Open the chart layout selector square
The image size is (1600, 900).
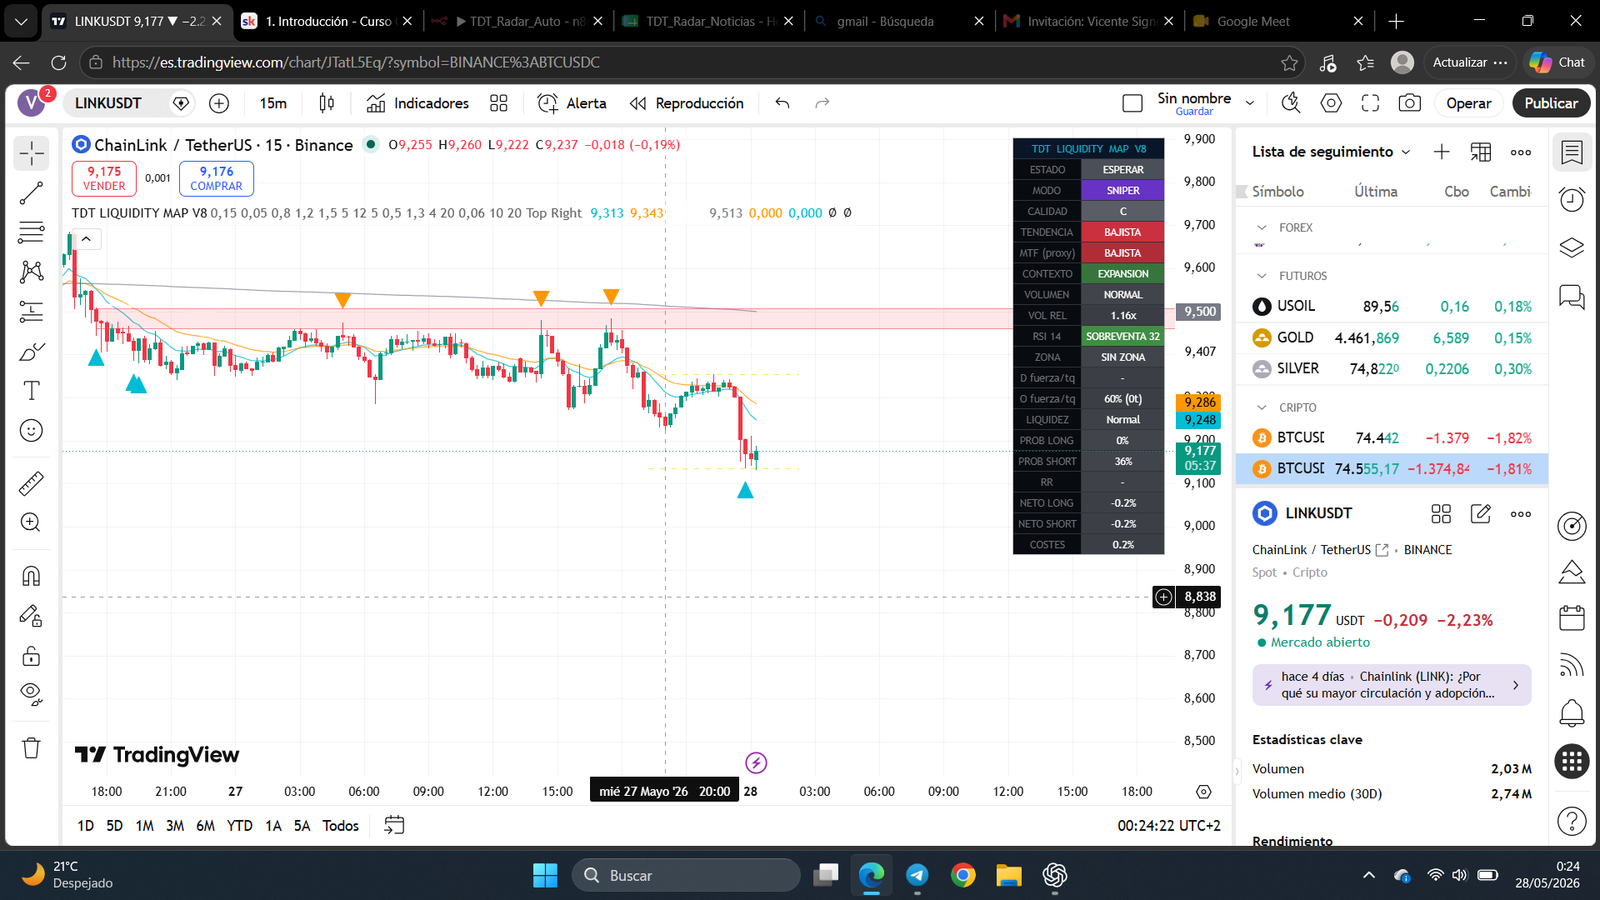[x=1132, y=103]
